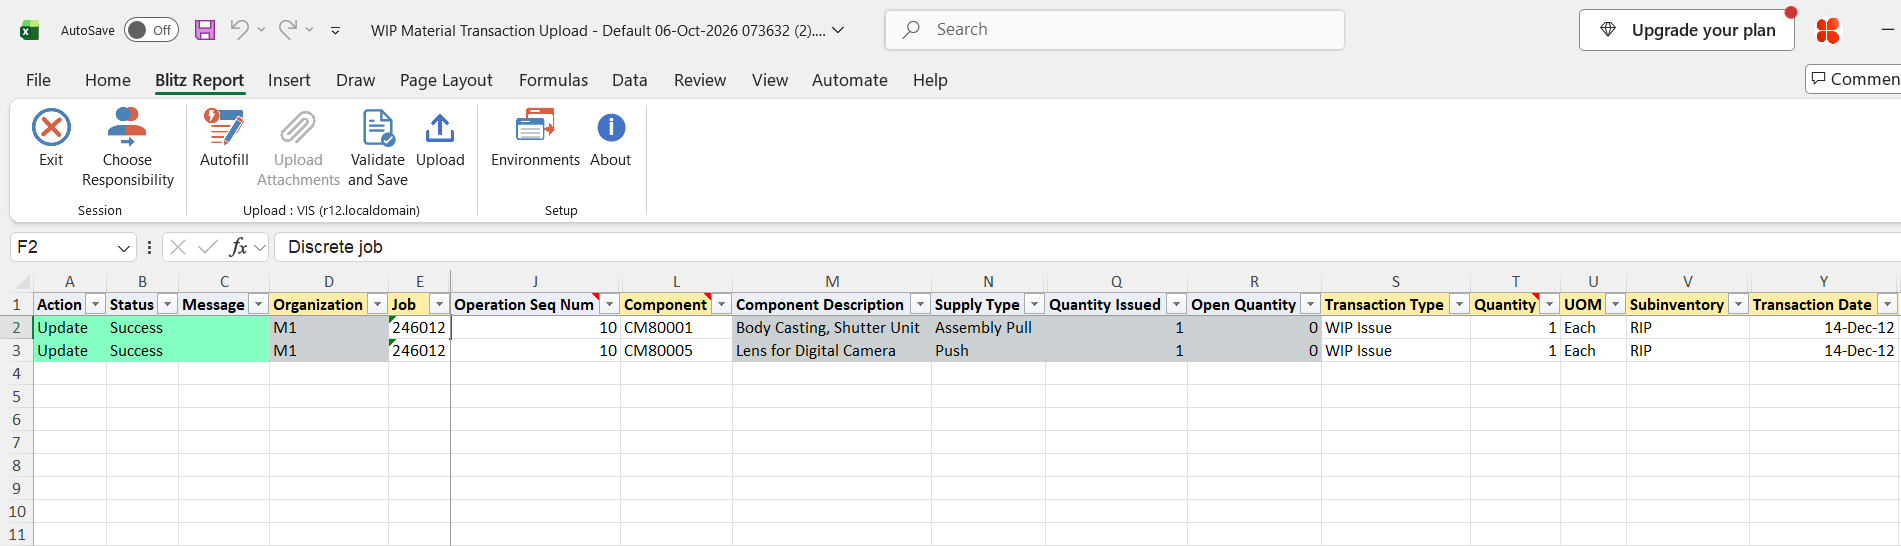Image resolution: width=1901 pixels, height=546 pixels.
Task: Open the Action column filter
Action: tap(95, 304)
